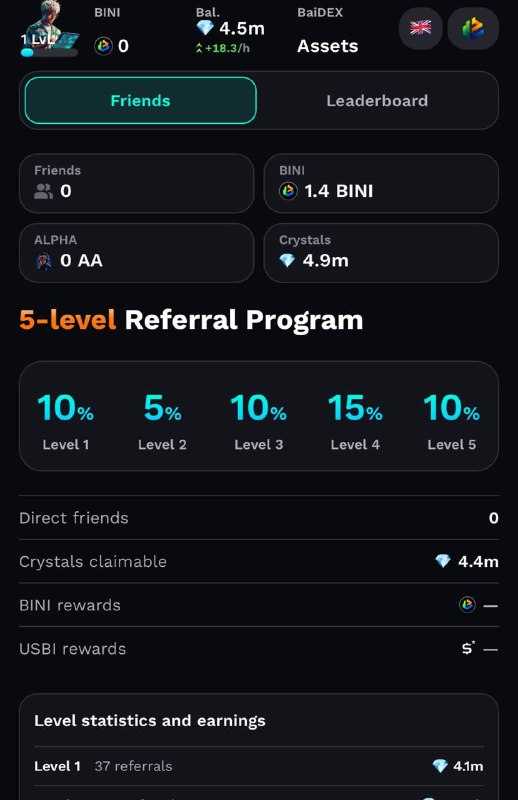Tap the BINI coin icon in header
This screenshot has width=518, height=800.
pyautogui.click(x=104, y=46)
